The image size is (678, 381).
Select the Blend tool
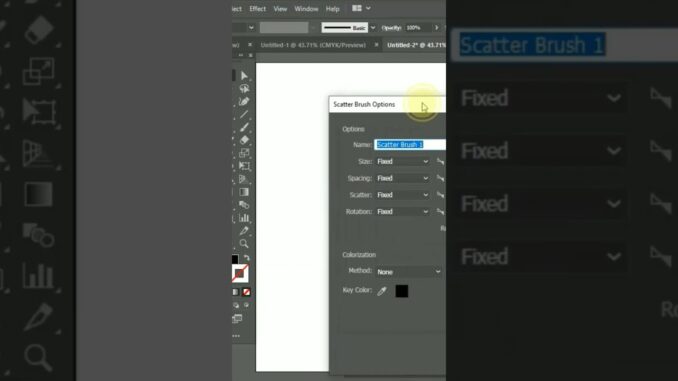[244, 205]
